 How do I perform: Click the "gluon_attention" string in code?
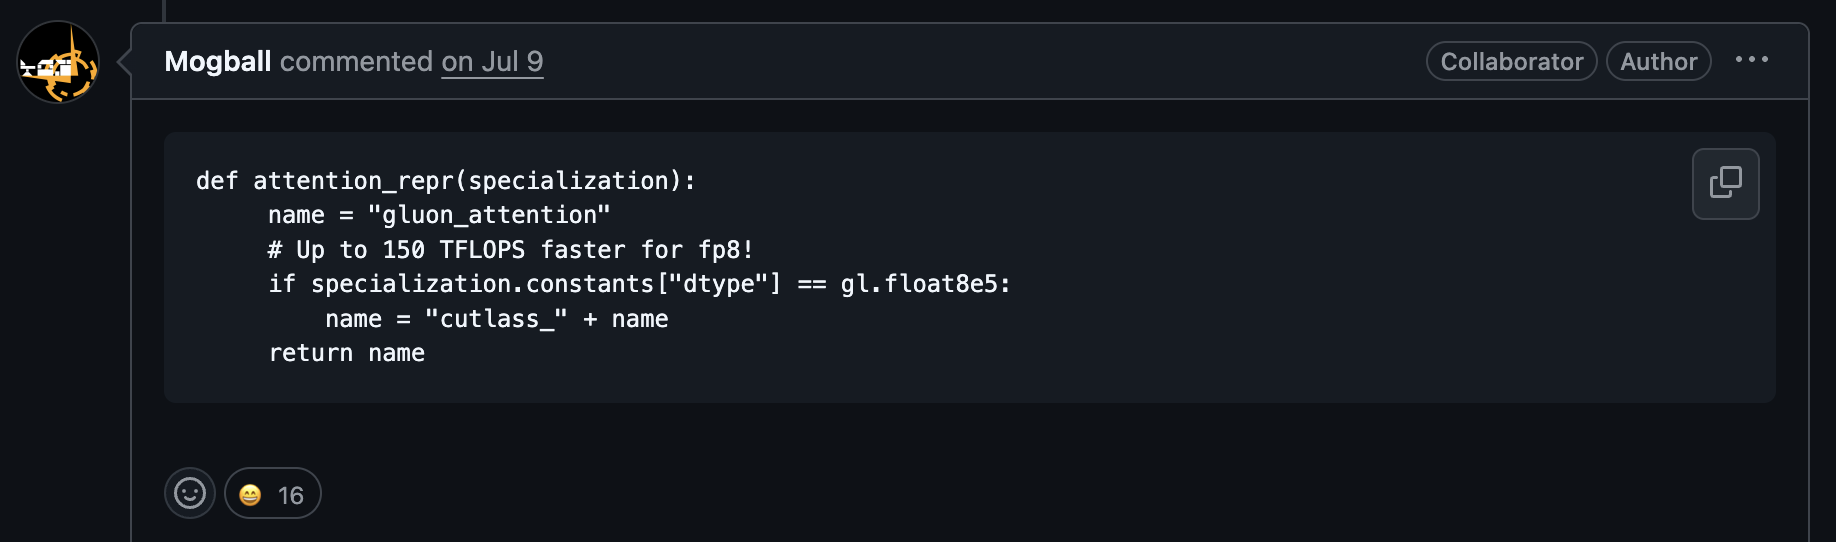click(x=489, y=215)
